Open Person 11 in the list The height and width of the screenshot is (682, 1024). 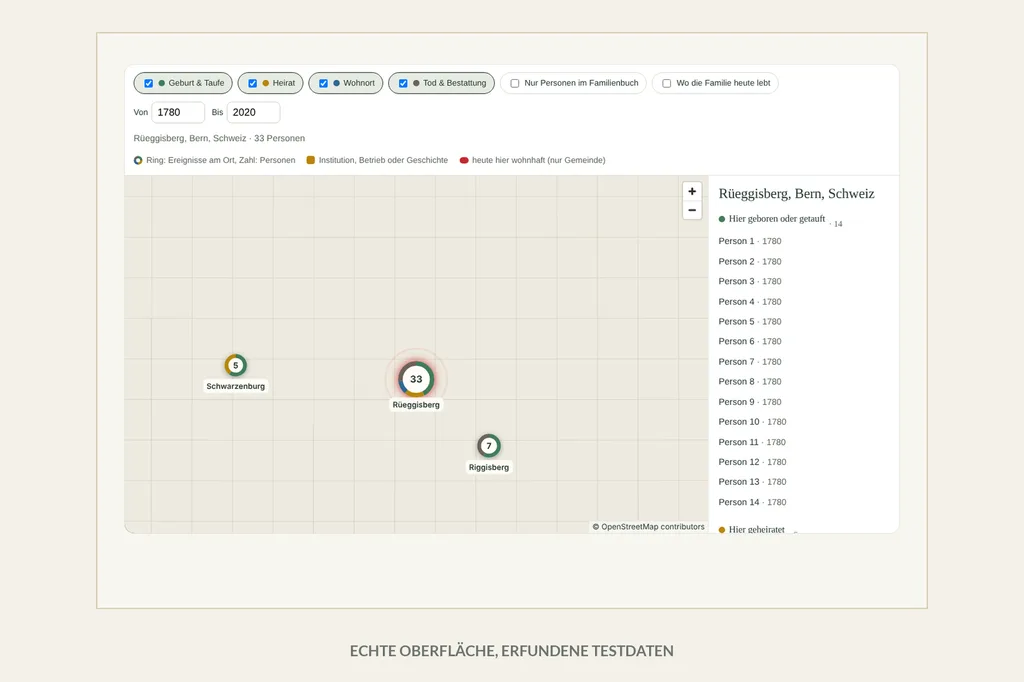coord(752,442)
